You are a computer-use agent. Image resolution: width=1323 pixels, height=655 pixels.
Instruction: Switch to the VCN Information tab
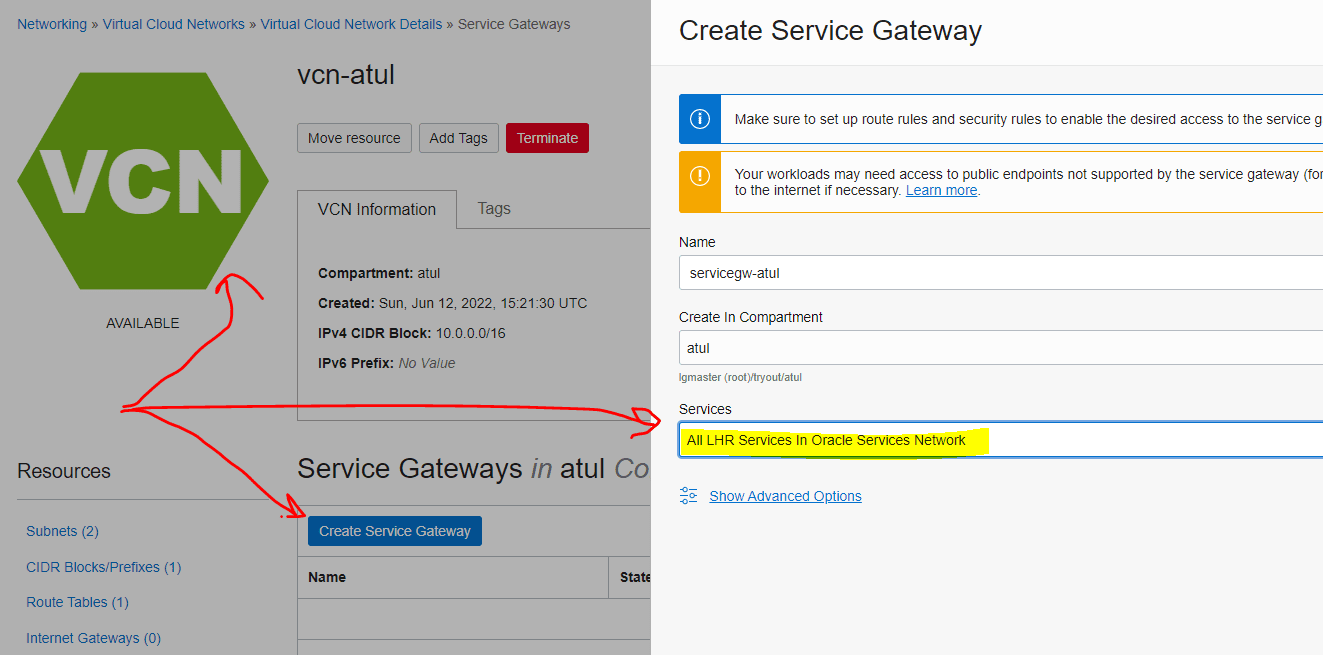[x=377, y=209]
